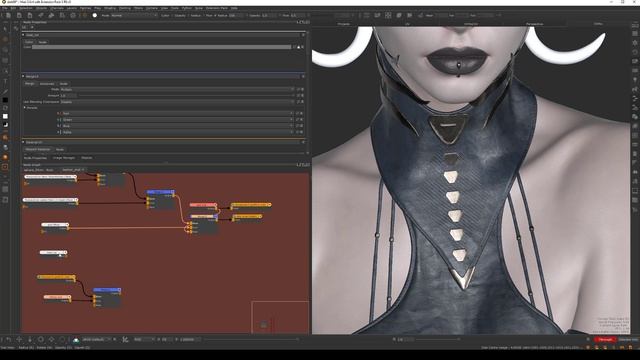The image size is (640, 360).
Task: Open the shader selection dropdown in bottom bar
Action: pyautogui.click(x=96, y=340)
